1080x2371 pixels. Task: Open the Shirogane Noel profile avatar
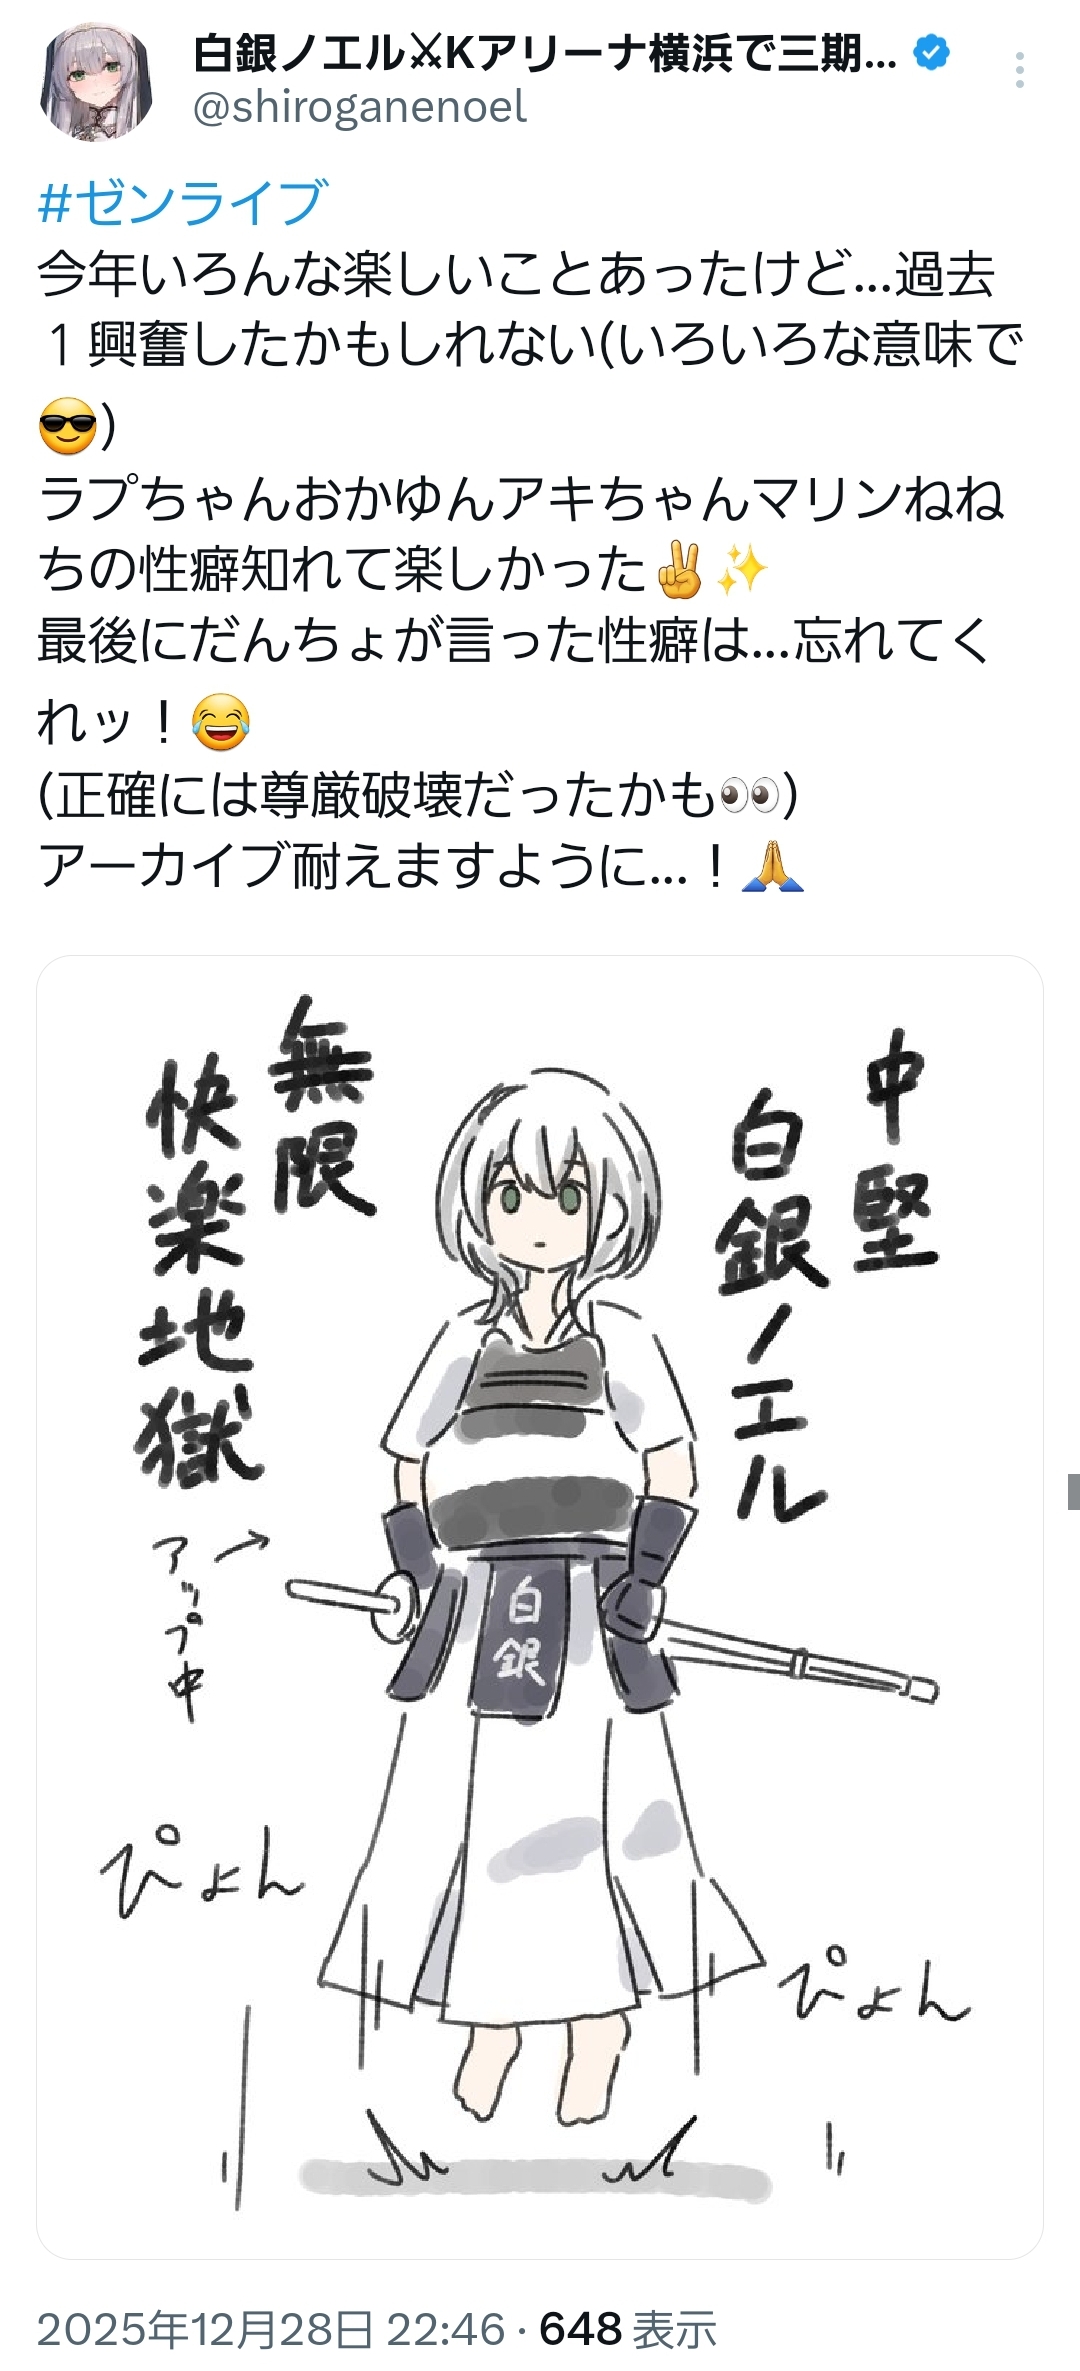[96, 81]
